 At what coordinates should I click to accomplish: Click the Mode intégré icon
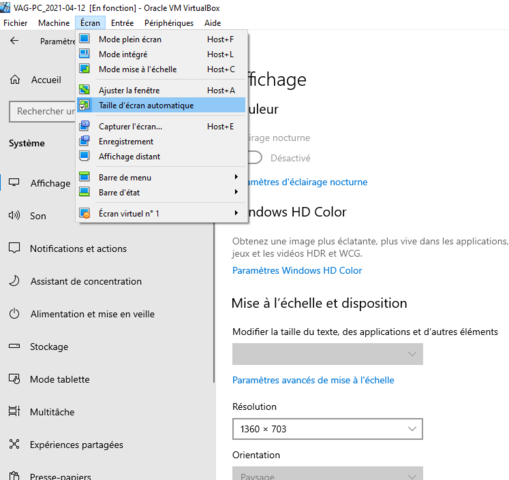tap(84, 54)
